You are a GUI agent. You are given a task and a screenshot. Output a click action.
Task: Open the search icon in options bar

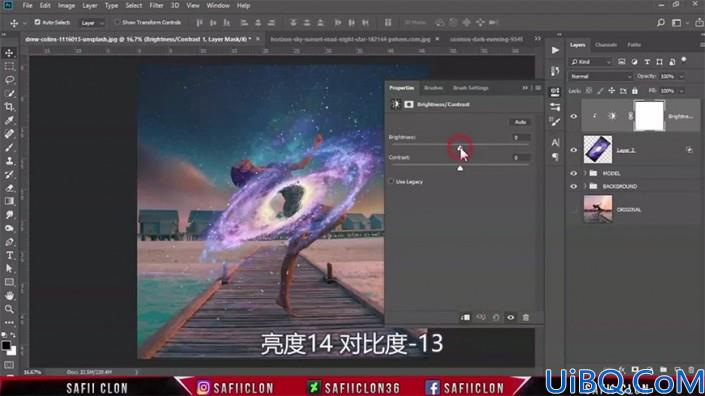(x=660, y=22)
